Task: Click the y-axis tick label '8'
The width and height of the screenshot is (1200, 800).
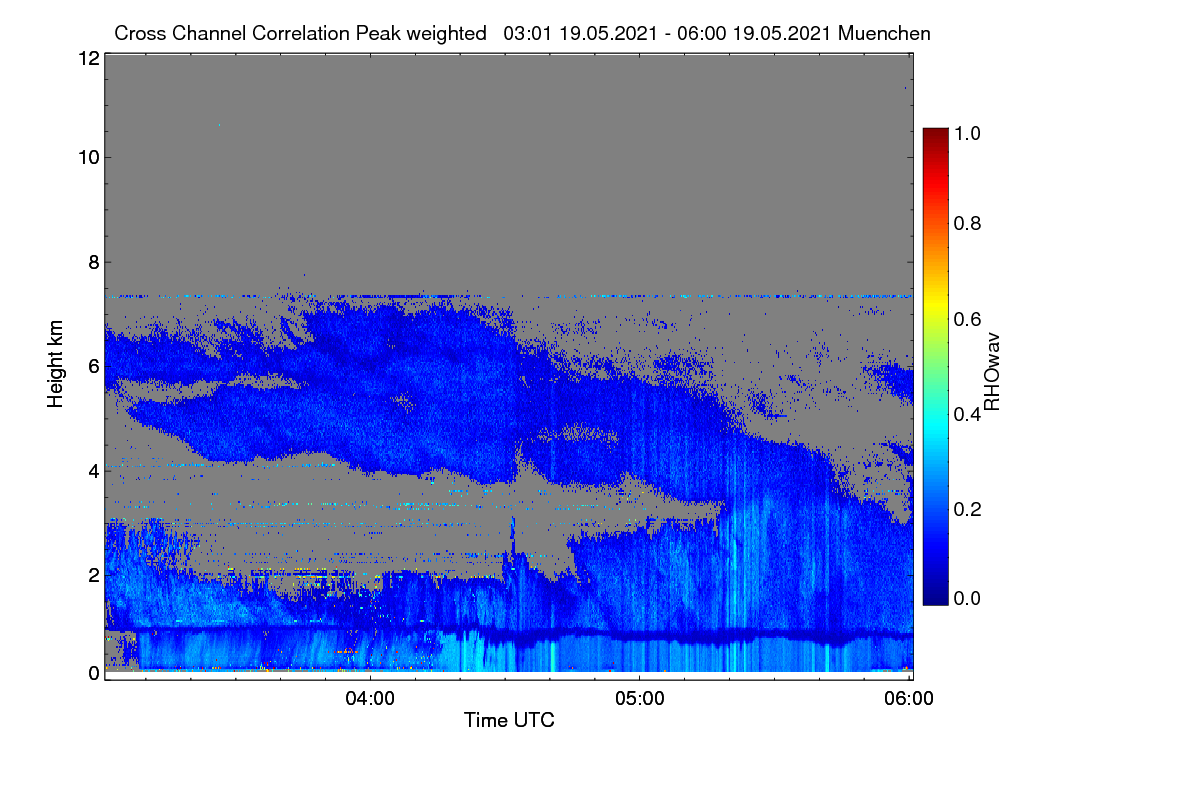Action: pyautogui.click(x=92, y=262)
